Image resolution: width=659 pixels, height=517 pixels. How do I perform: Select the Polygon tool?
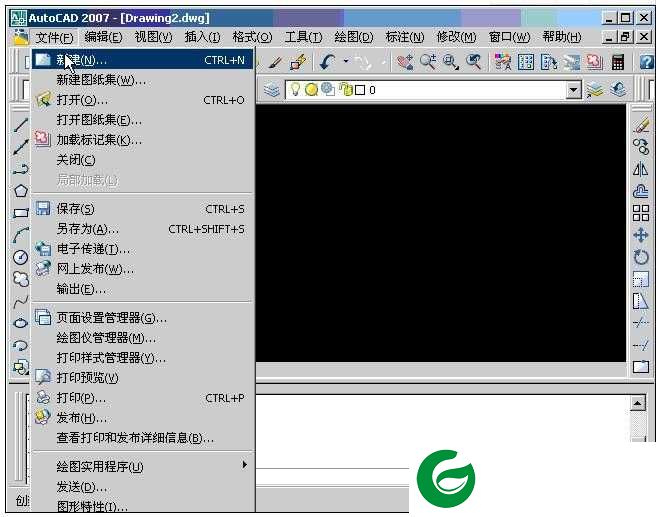(x=21, y=191)
